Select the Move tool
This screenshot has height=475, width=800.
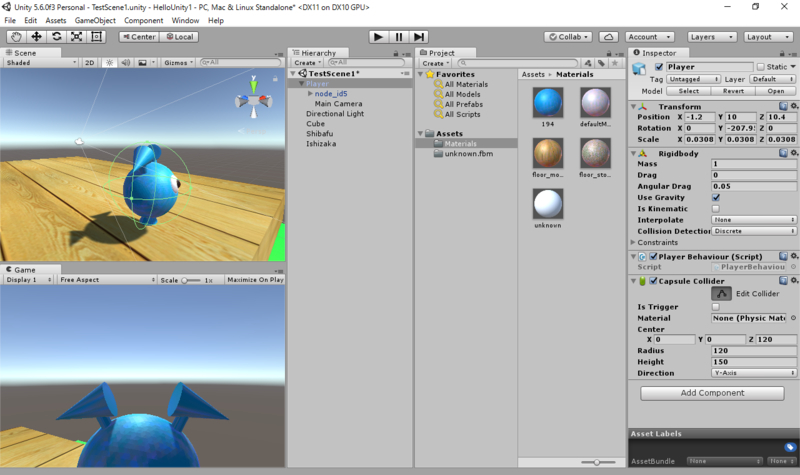(x=36, y=37)
